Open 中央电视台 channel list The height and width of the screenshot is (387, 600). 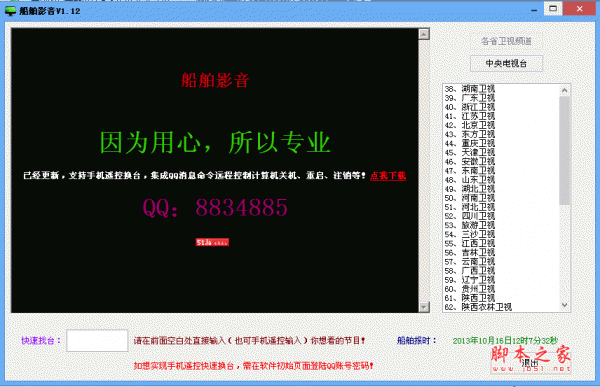click(x=506, y=64)
